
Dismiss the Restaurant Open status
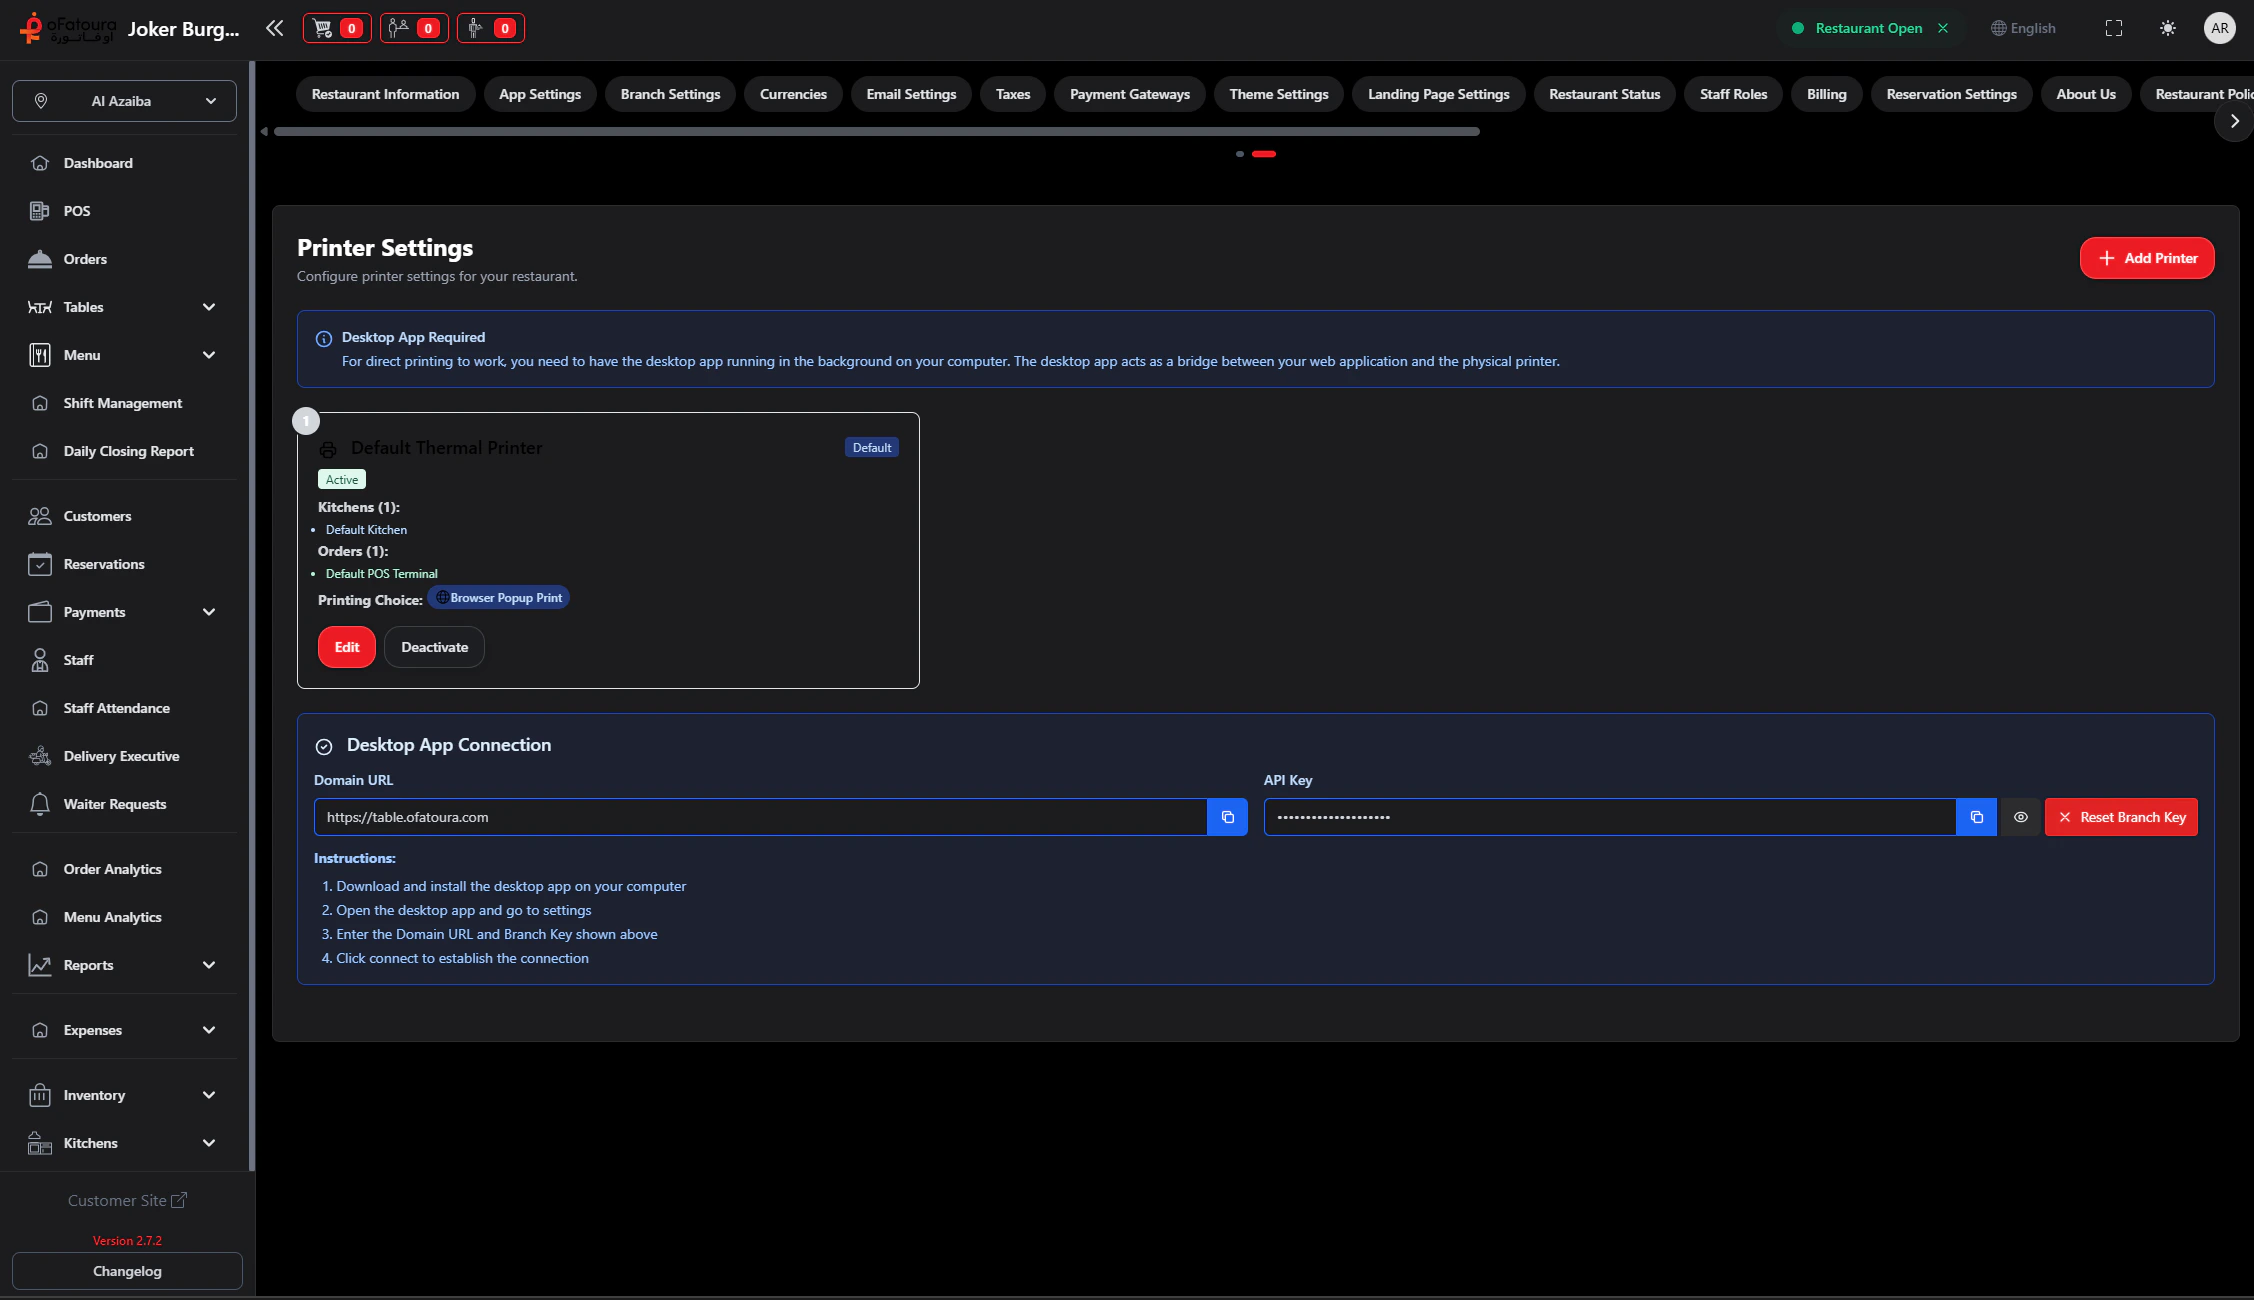(x=1943, y=28)
